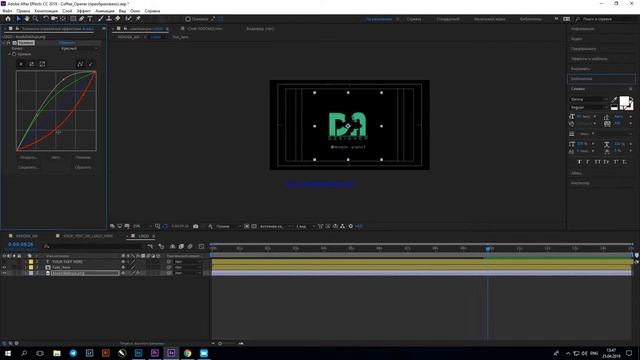Screen dimensions: 640x360
Task: Click the motion blur enable icon in timeline
Action: (190, 246)
